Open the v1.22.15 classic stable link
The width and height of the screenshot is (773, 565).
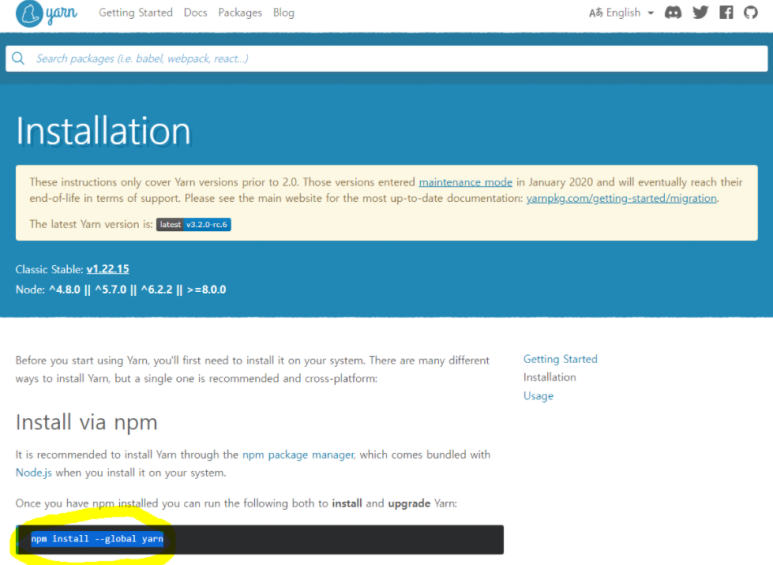(x=108, y=269)
